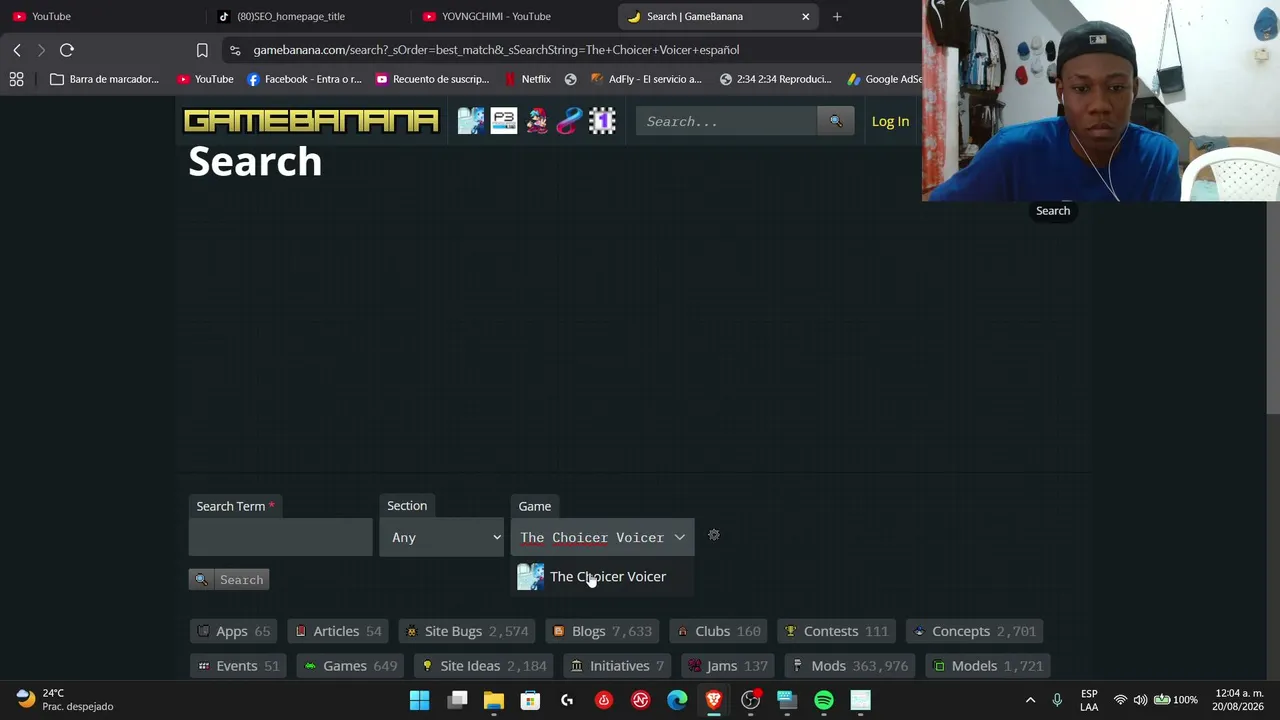Show hidden system tray icons

(1031, 700)
